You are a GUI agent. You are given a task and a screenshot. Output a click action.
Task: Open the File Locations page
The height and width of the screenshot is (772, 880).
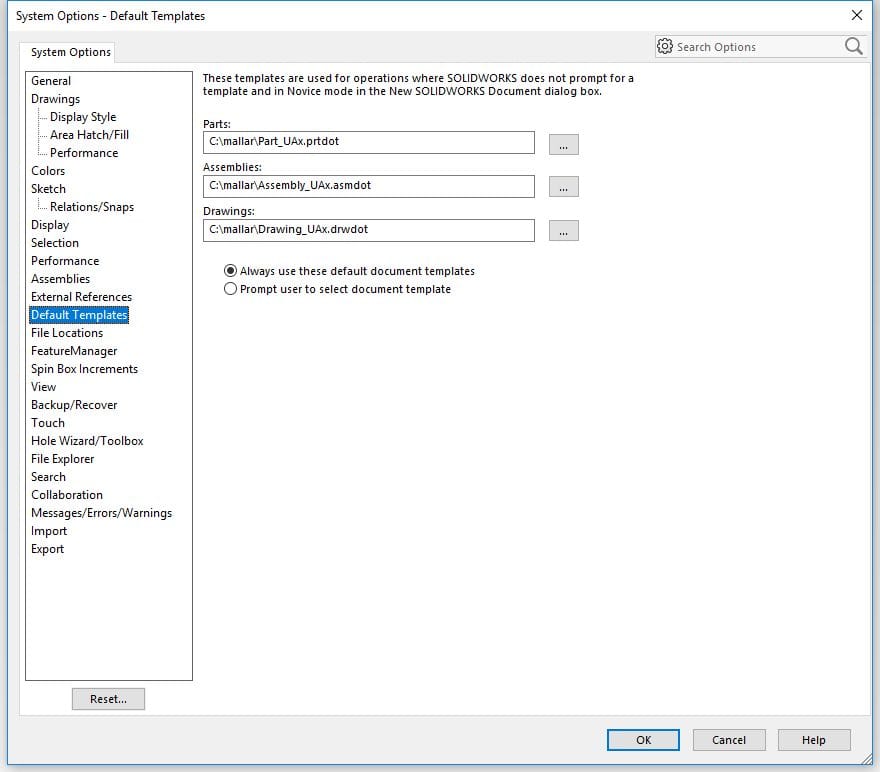pyautogui.click(x=66, y=333)
